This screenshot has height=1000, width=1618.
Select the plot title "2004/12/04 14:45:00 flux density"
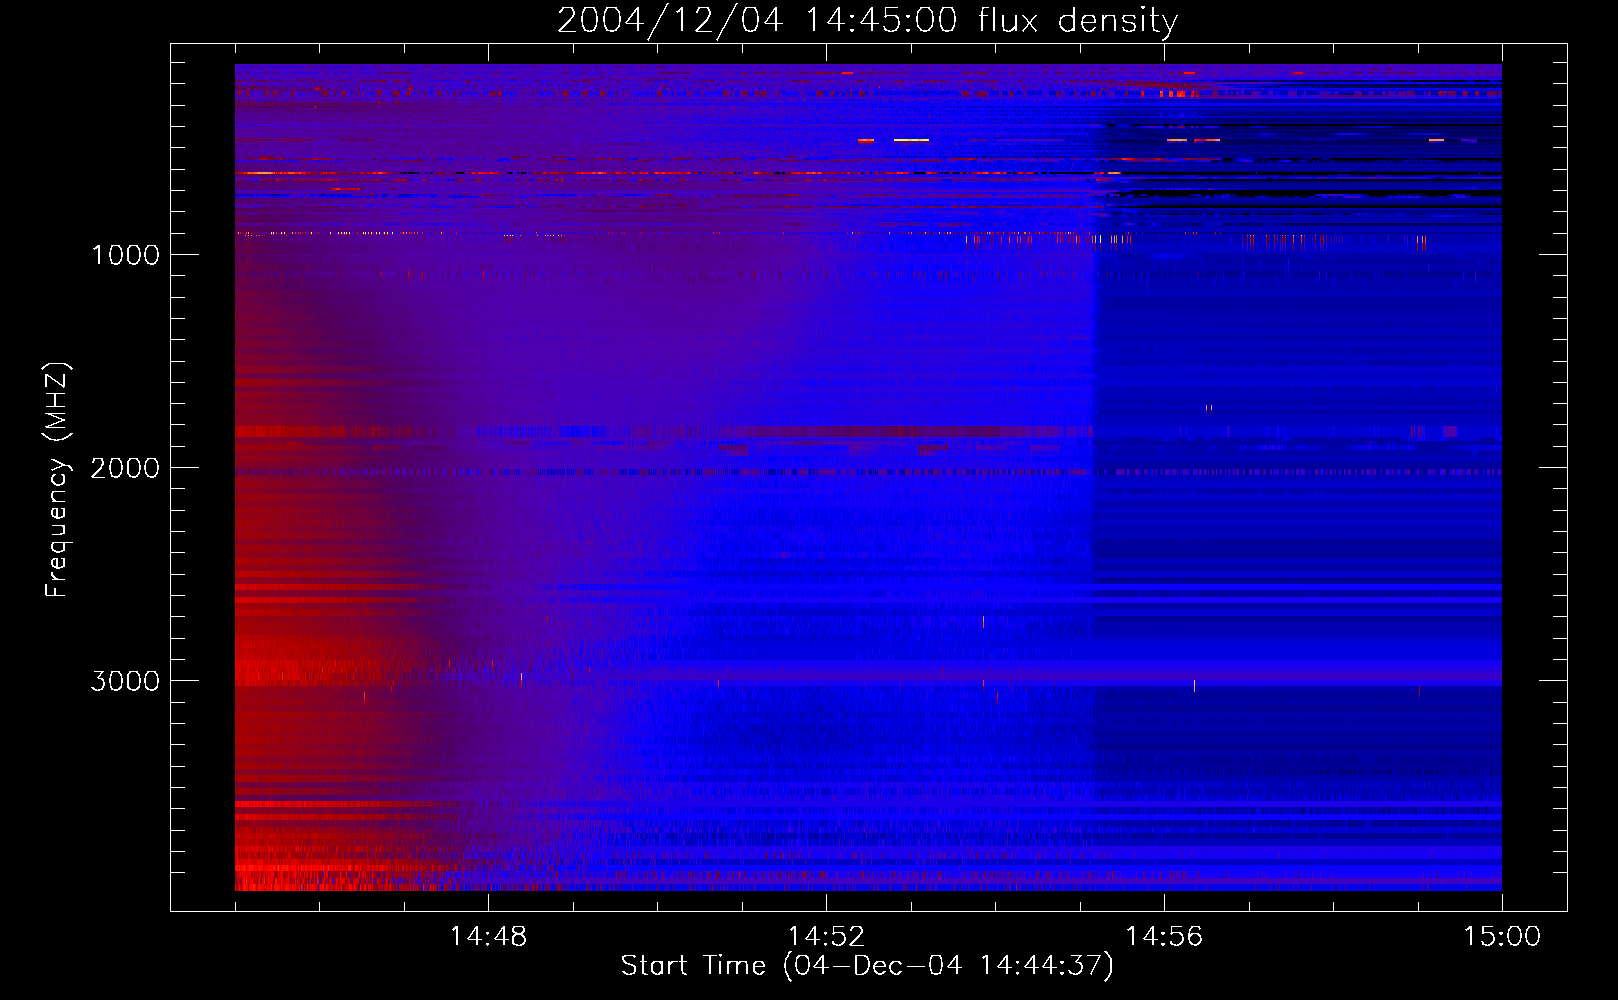coord(867,21)
